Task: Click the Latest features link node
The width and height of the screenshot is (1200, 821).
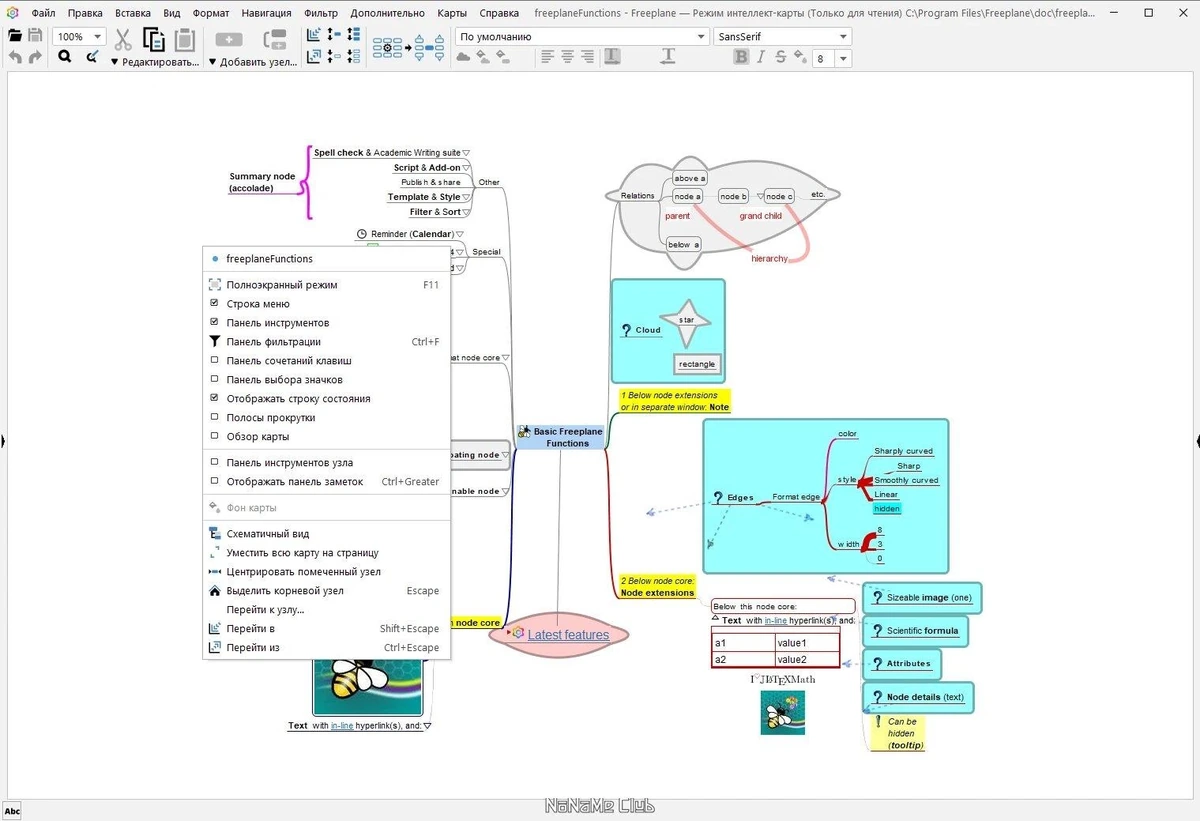Action: (x=567, y=634)
